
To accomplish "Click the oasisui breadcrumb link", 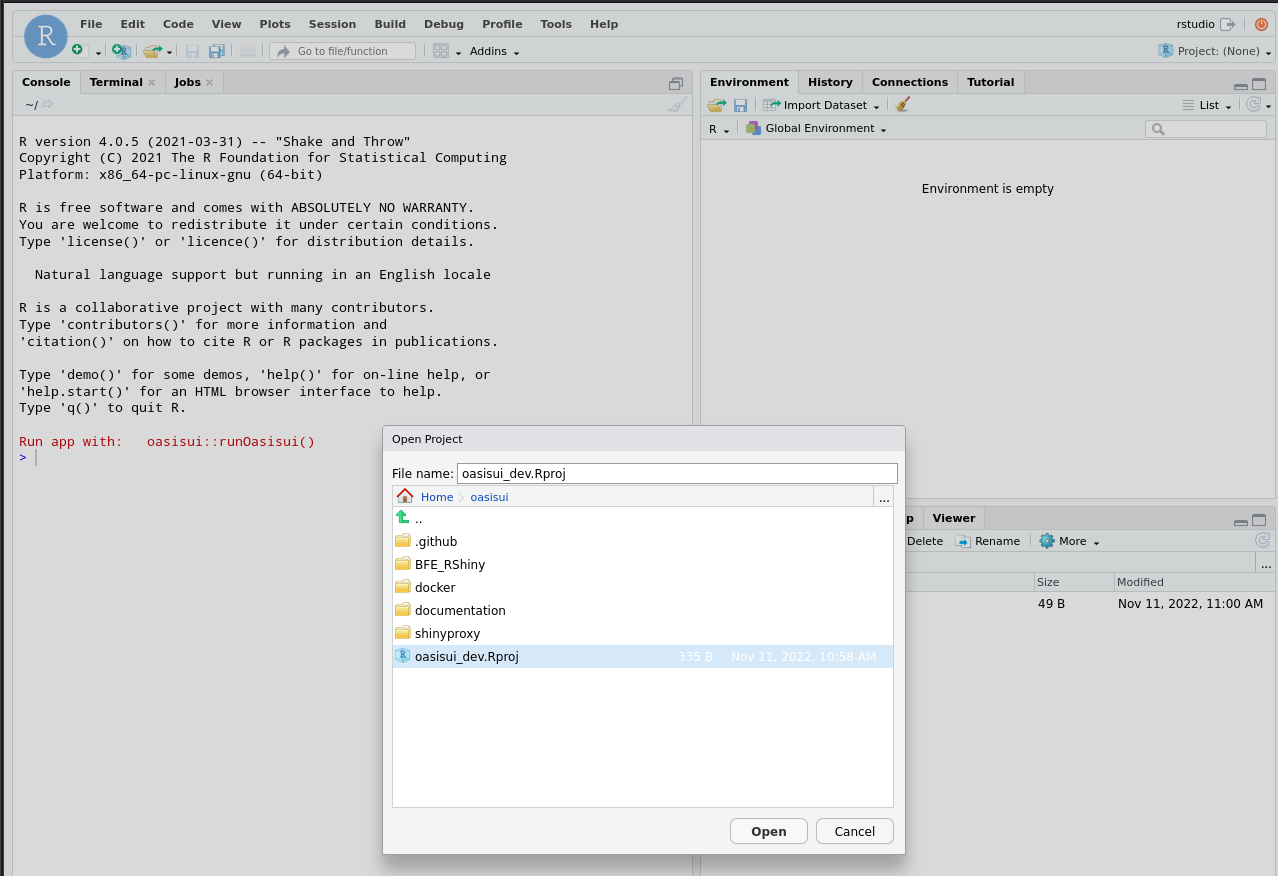I will [489, 497].
